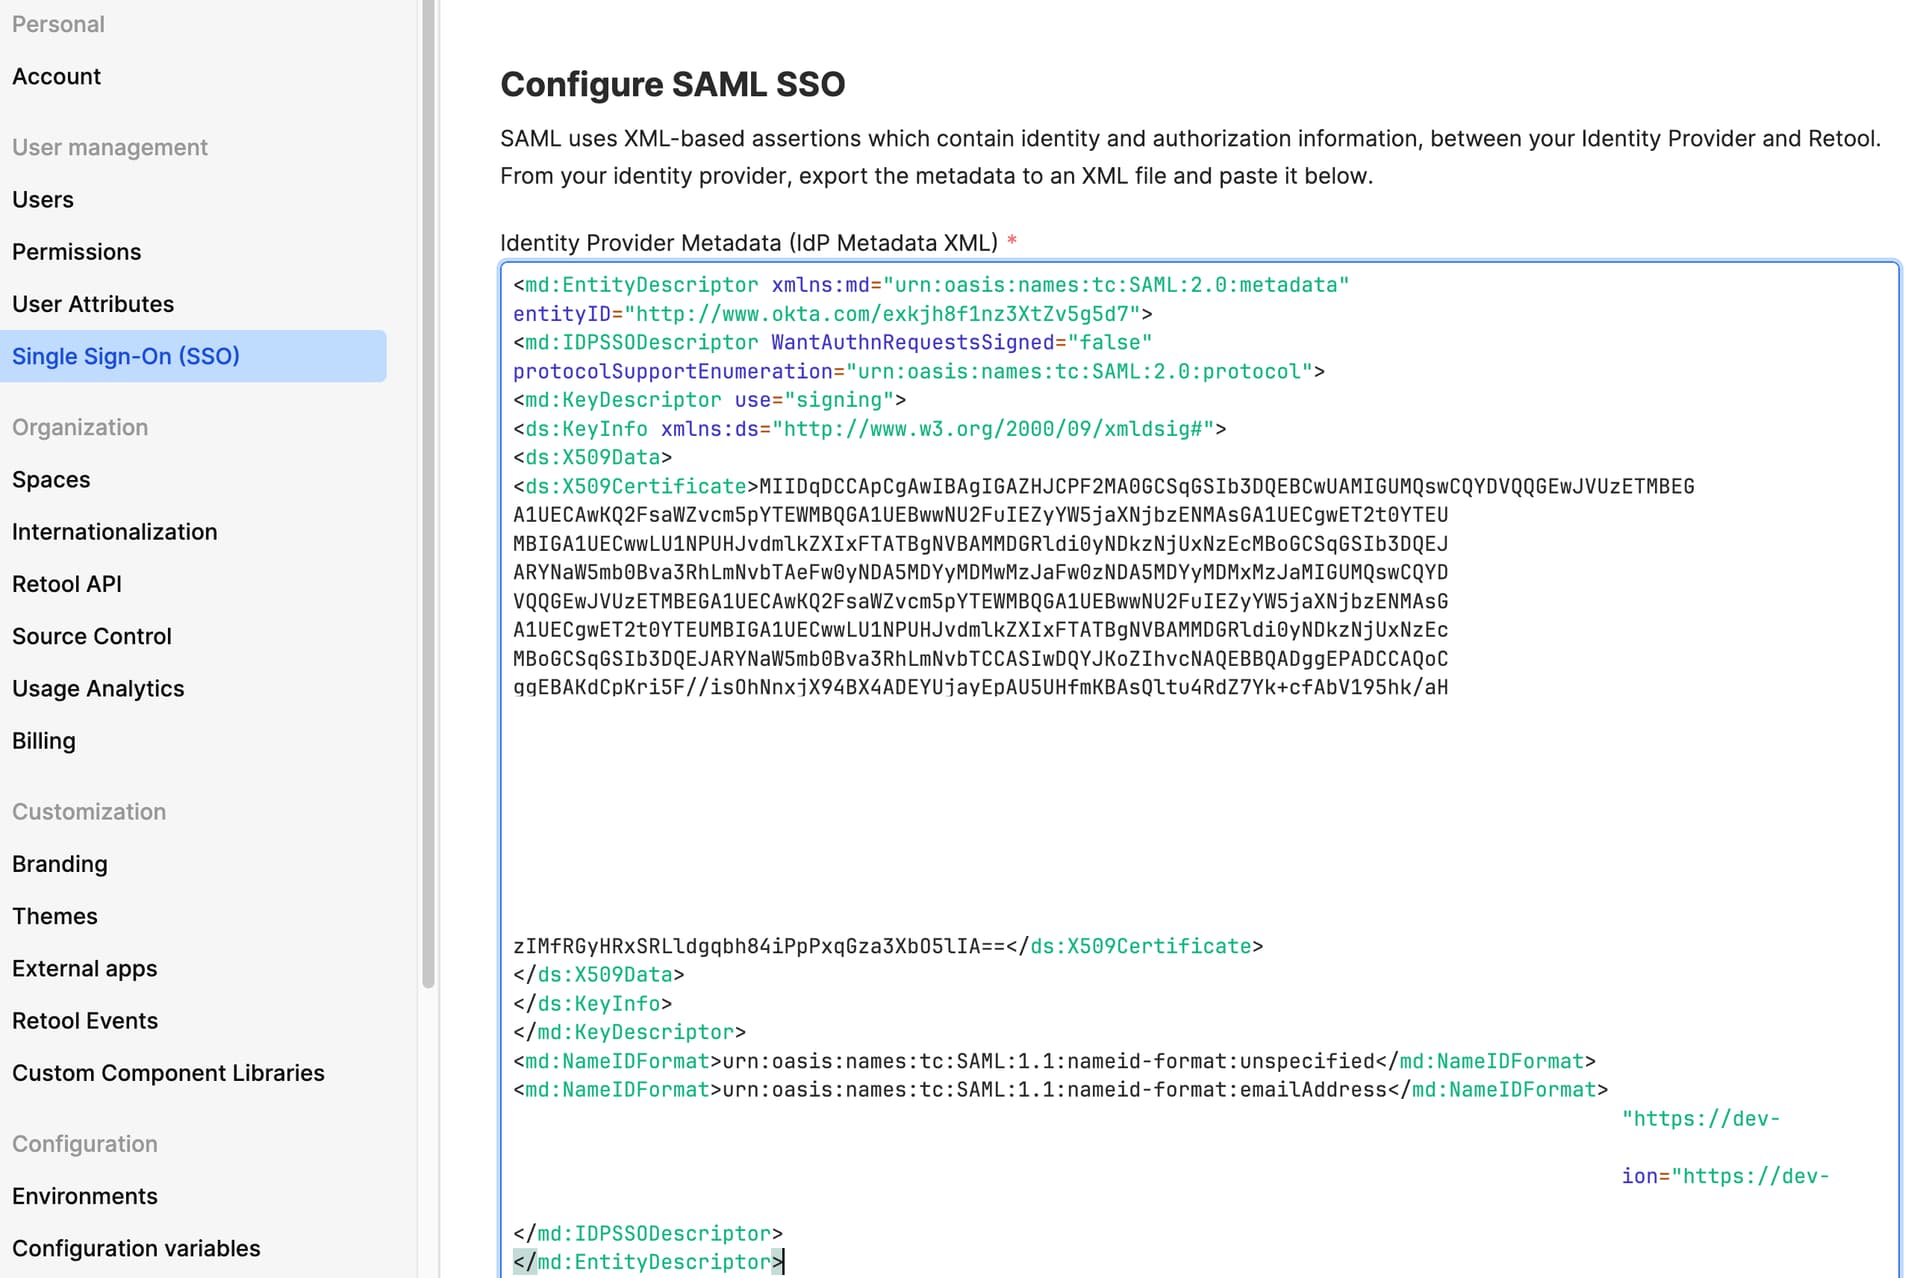
Task: Select Users under User management
Action: pos(42,199)
